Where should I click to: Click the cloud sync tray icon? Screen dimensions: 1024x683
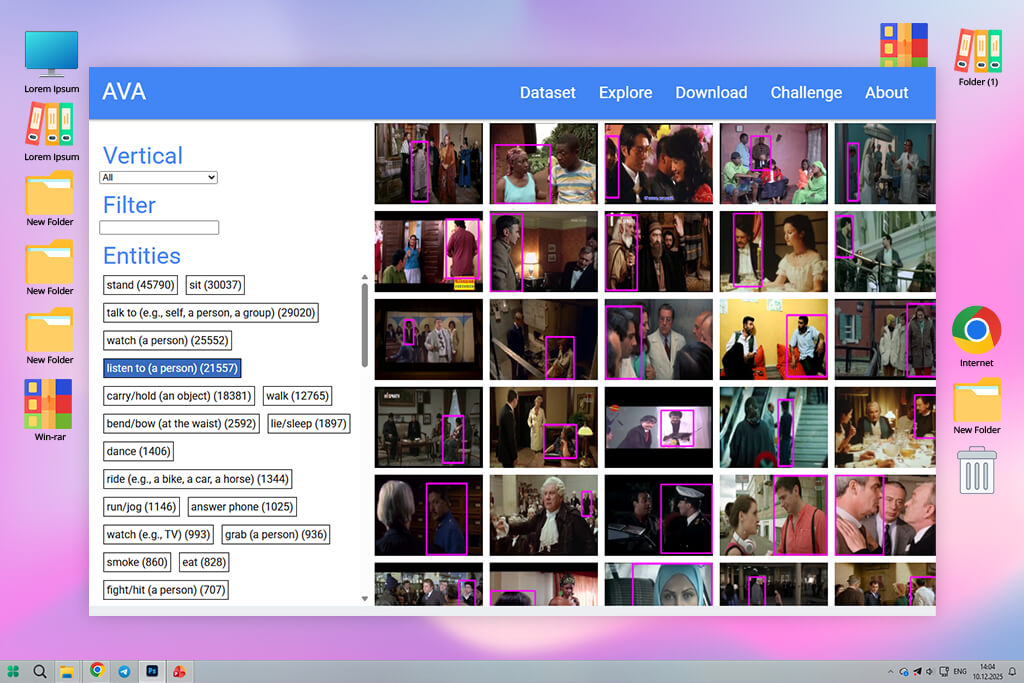904,671
